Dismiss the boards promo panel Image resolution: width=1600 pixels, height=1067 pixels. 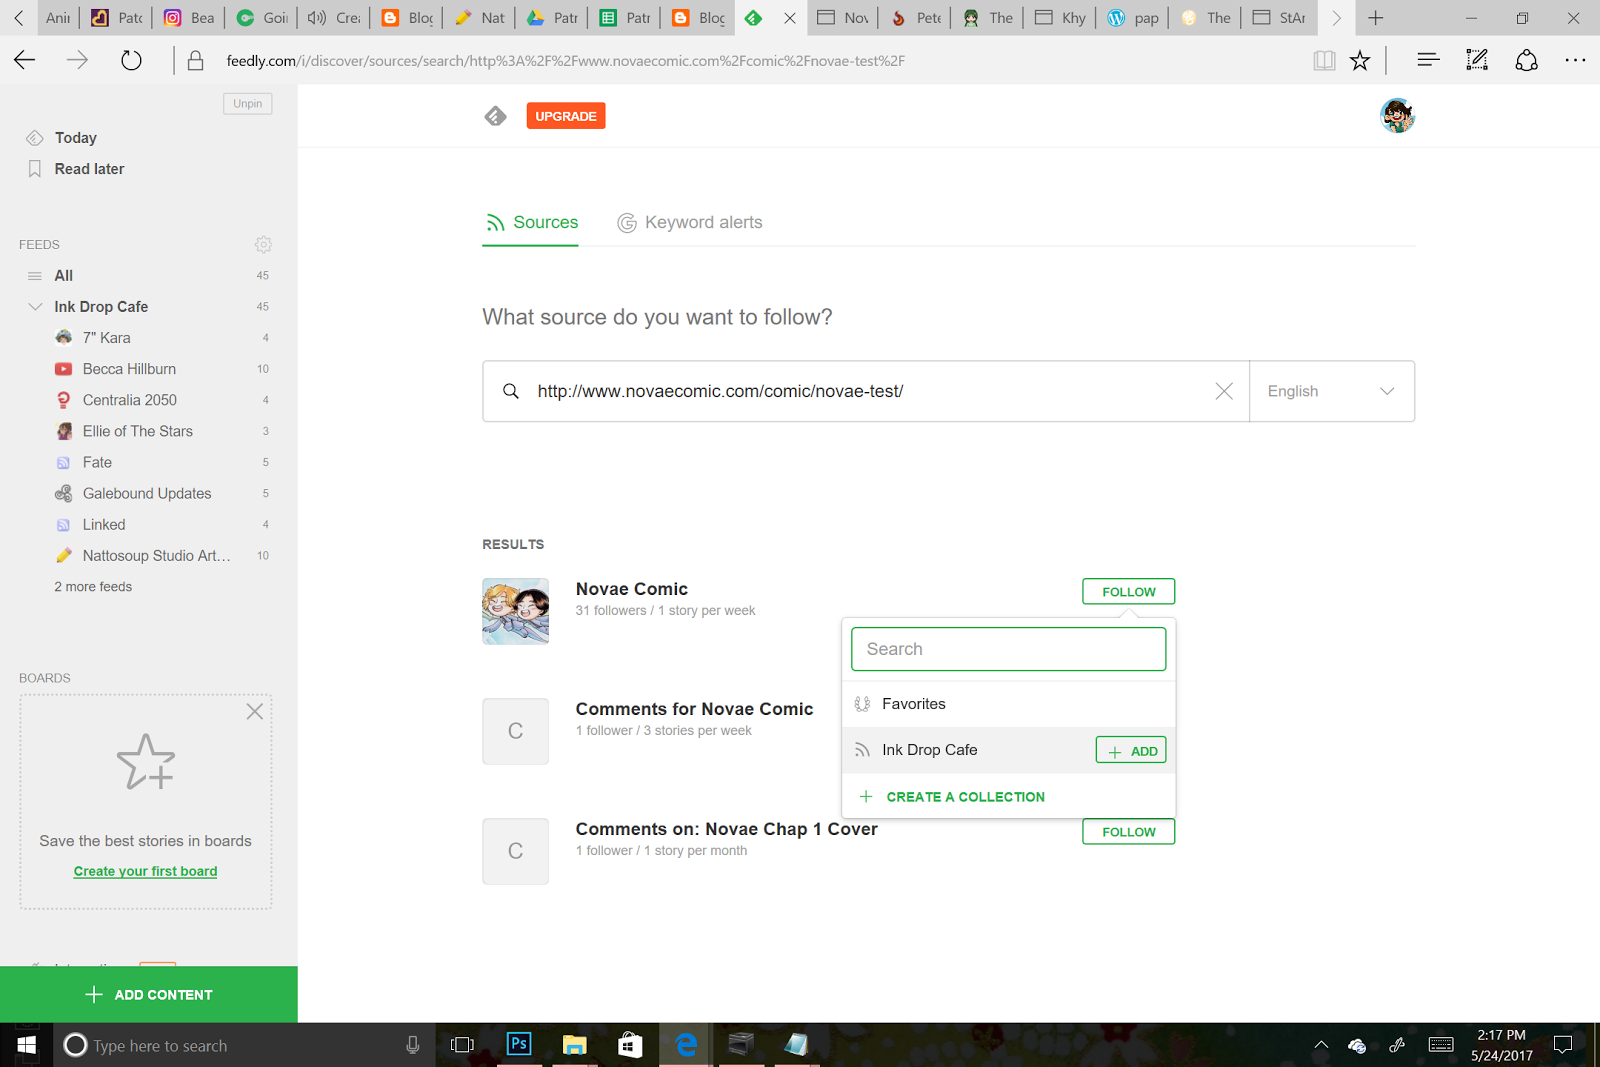pos(255,711)
